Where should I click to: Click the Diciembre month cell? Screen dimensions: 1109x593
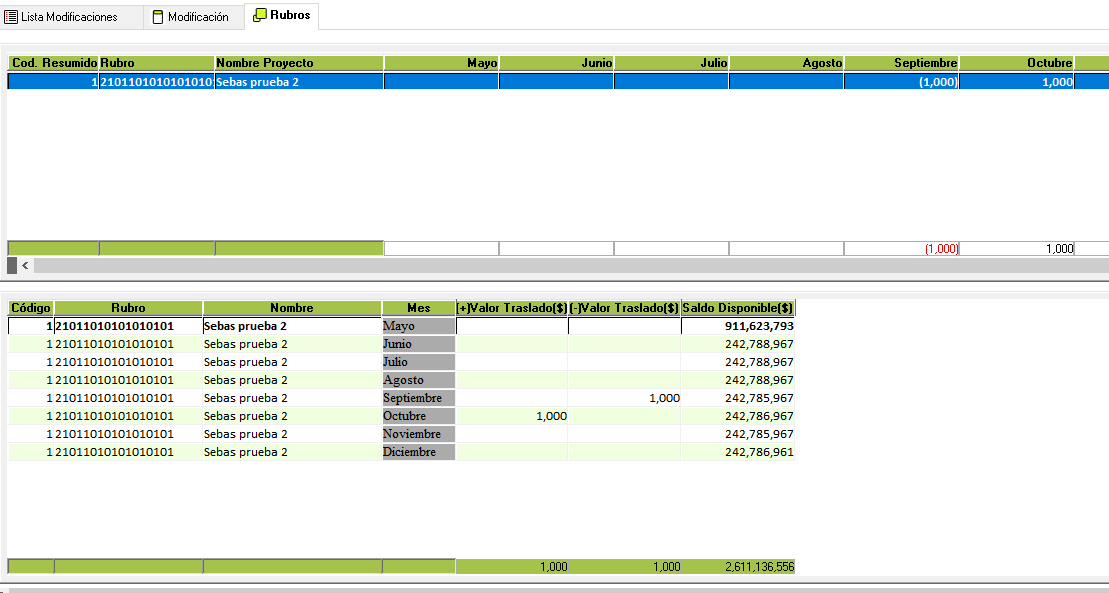(x=418, y=452)
